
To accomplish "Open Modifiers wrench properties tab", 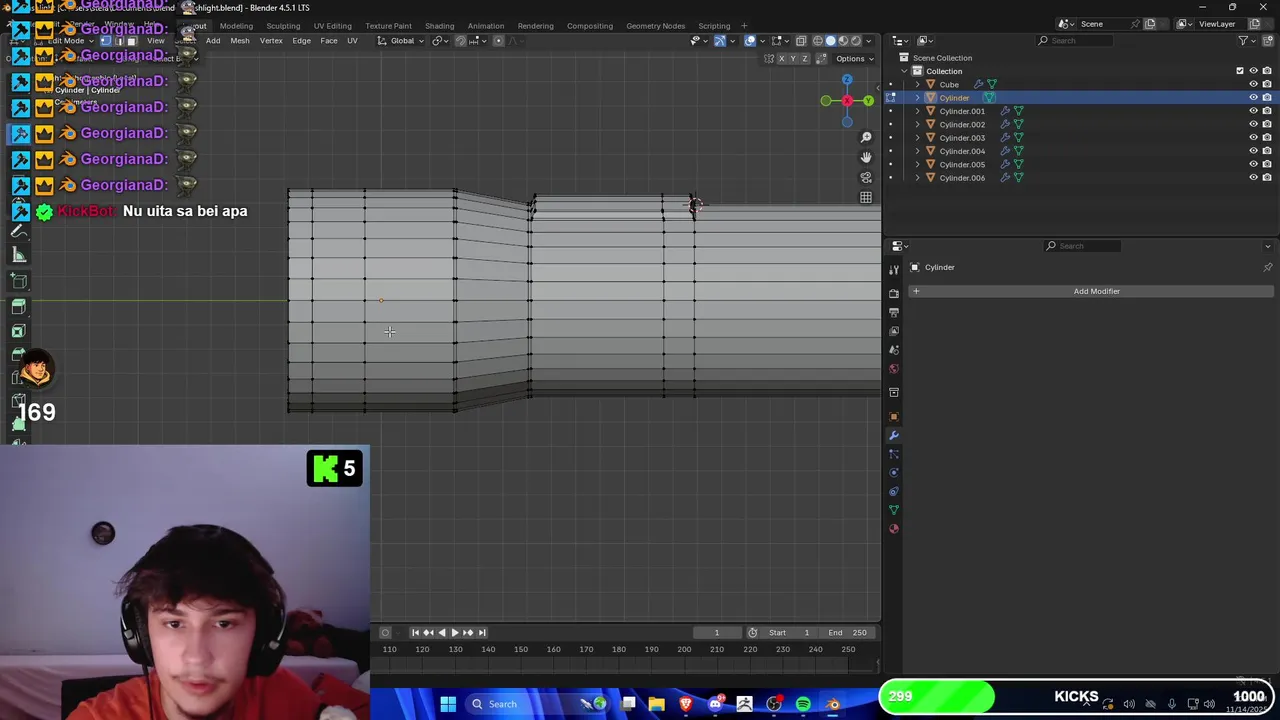I will tap(894, 436).
